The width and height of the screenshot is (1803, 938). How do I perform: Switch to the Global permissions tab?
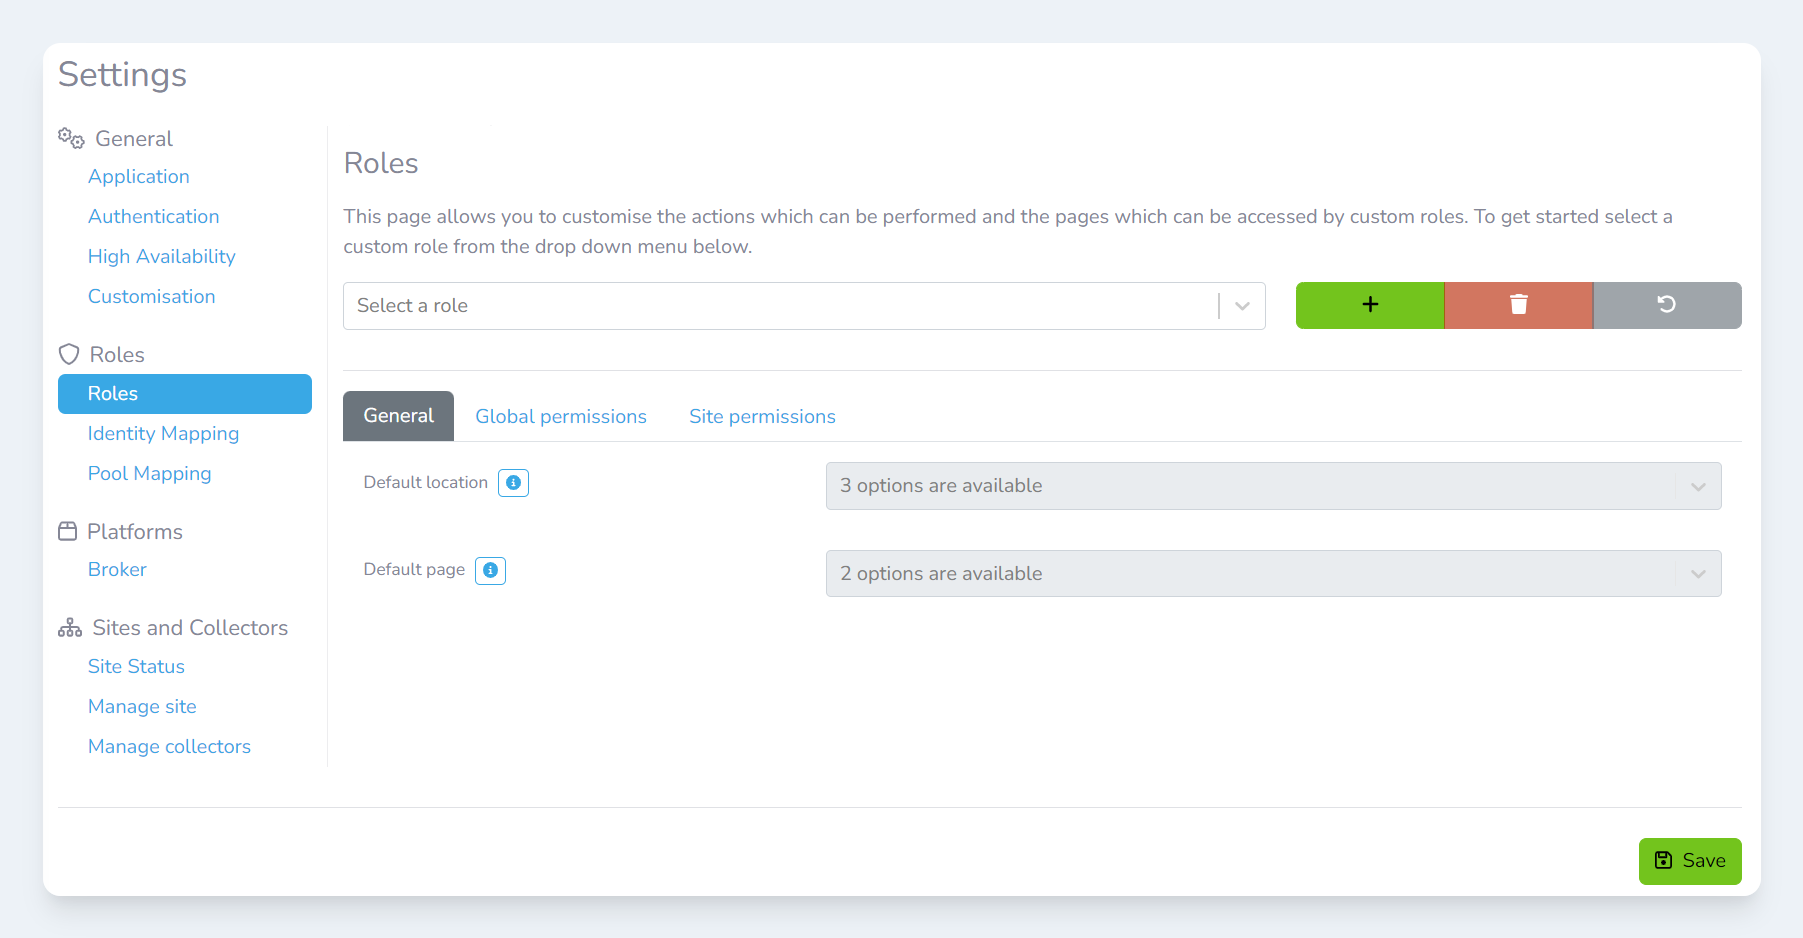coord(560,417)
